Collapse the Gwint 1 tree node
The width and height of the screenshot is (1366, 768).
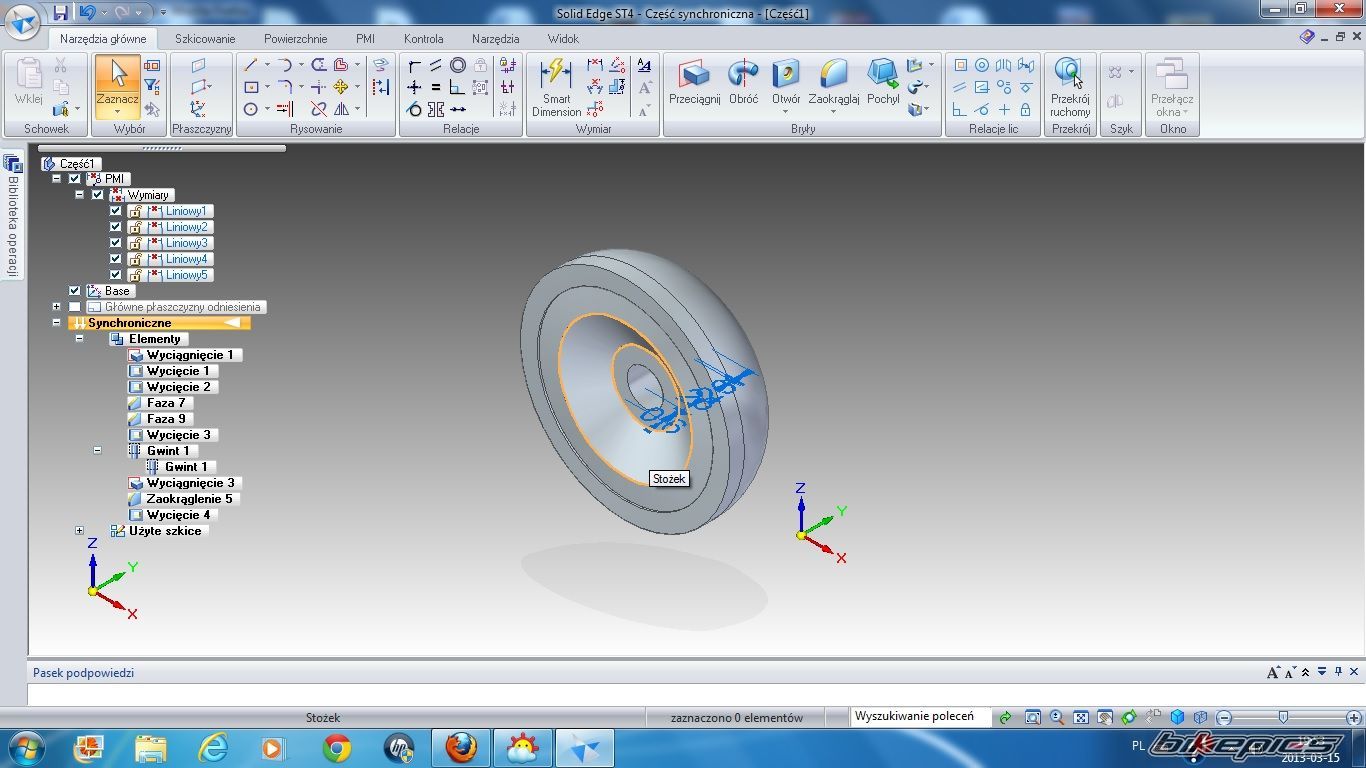tap(97, 451)
